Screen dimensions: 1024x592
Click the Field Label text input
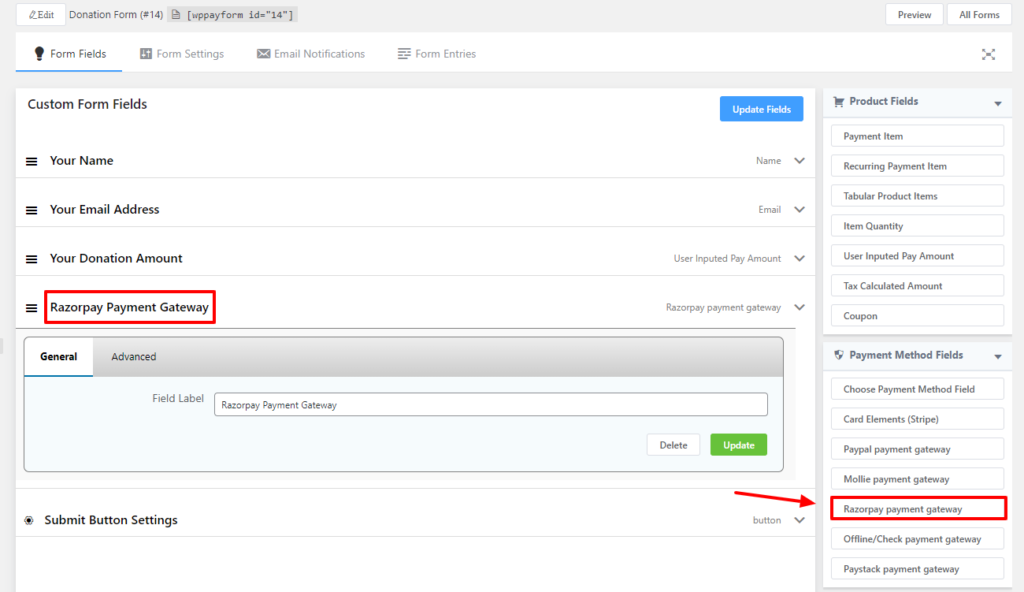tap(490, 404)
